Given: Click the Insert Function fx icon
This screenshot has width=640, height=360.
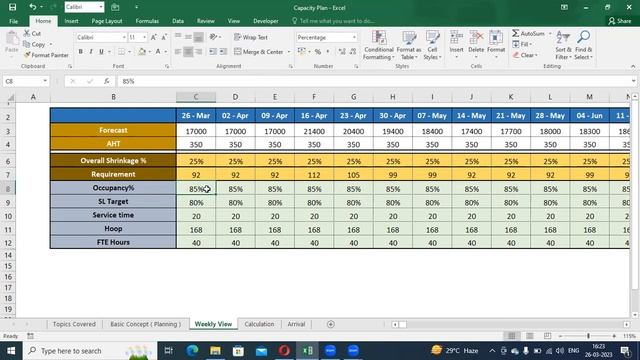Looking at the screenshot, I should (107, 81).
